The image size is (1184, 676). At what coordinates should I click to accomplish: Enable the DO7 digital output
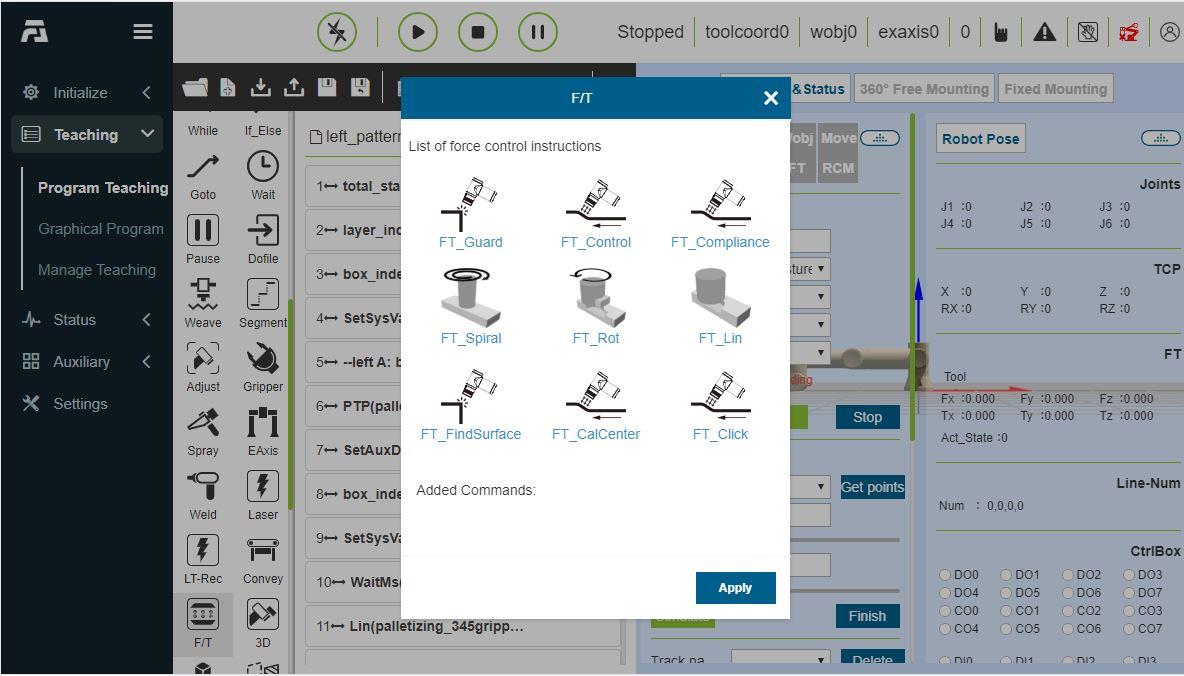pyautogui.click(x=1129, y=593)
